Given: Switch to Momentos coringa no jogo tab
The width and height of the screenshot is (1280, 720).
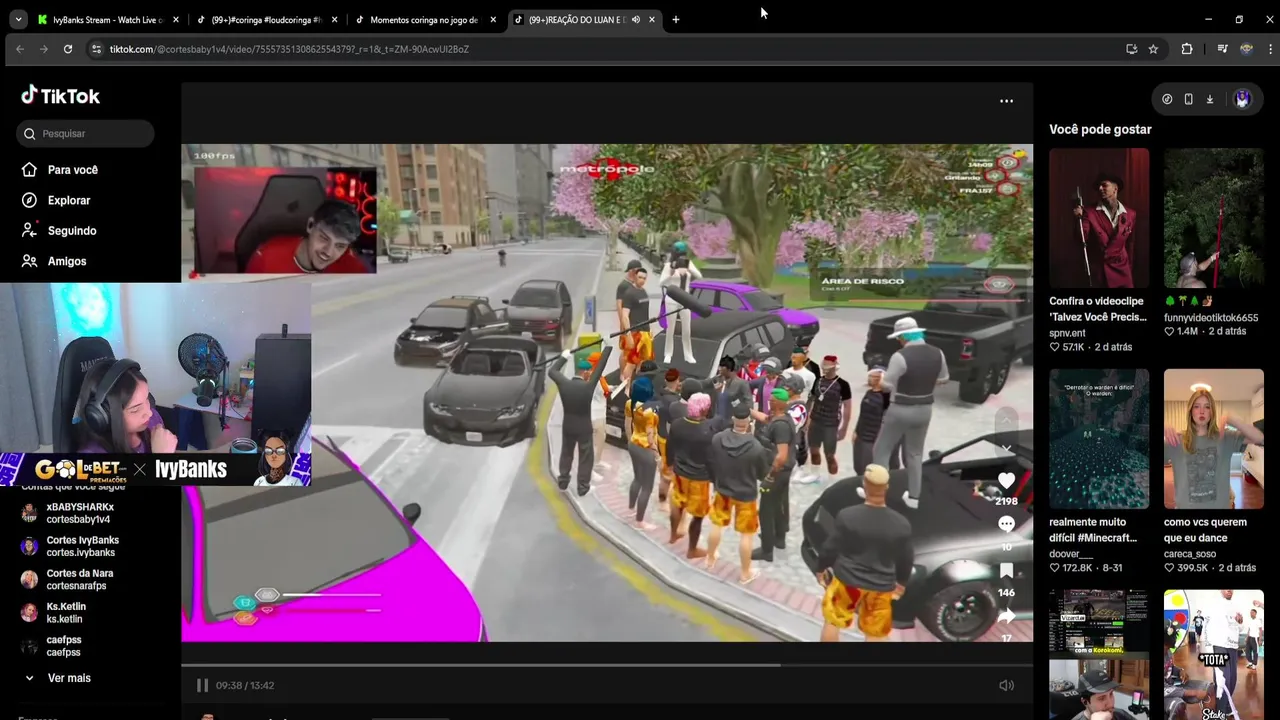Looking at the screenshot, I should (x=424, y=19).
